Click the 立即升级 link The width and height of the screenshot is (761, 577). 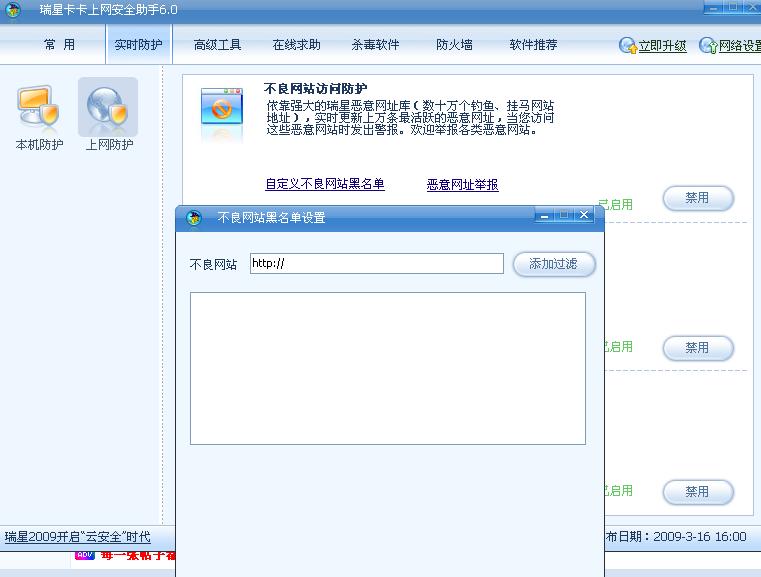pyautogui.click(x=662, y=46)
